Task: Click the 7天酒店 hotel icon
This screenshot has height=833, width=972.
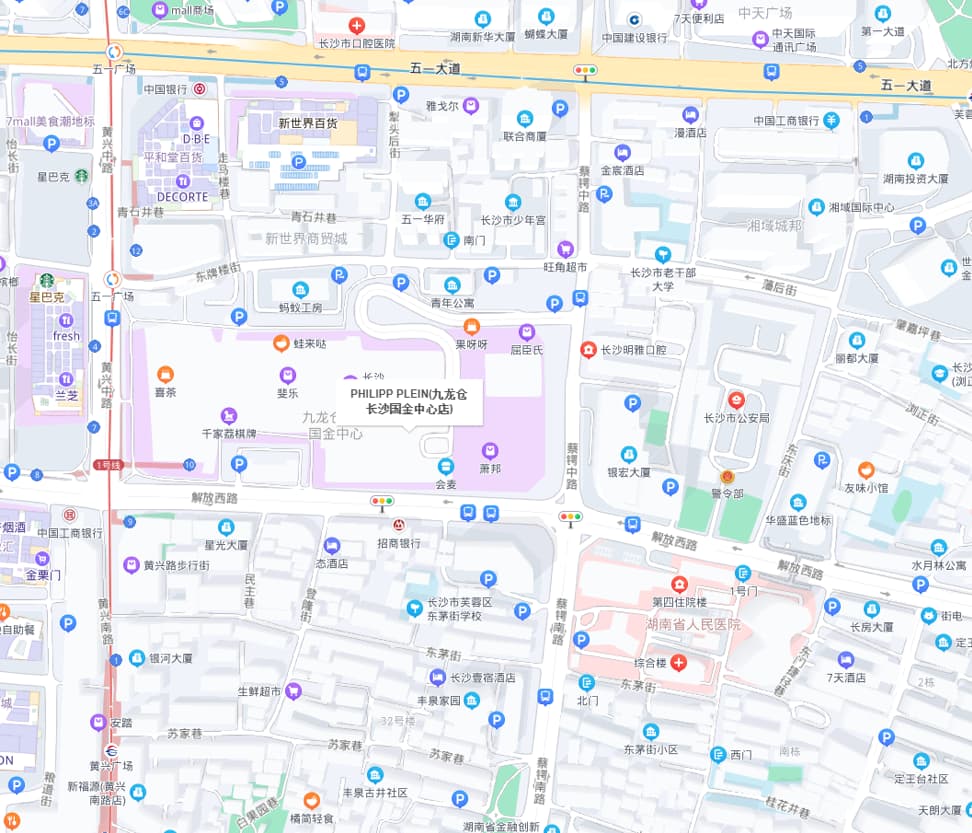Action: click(x=846, y=660)
